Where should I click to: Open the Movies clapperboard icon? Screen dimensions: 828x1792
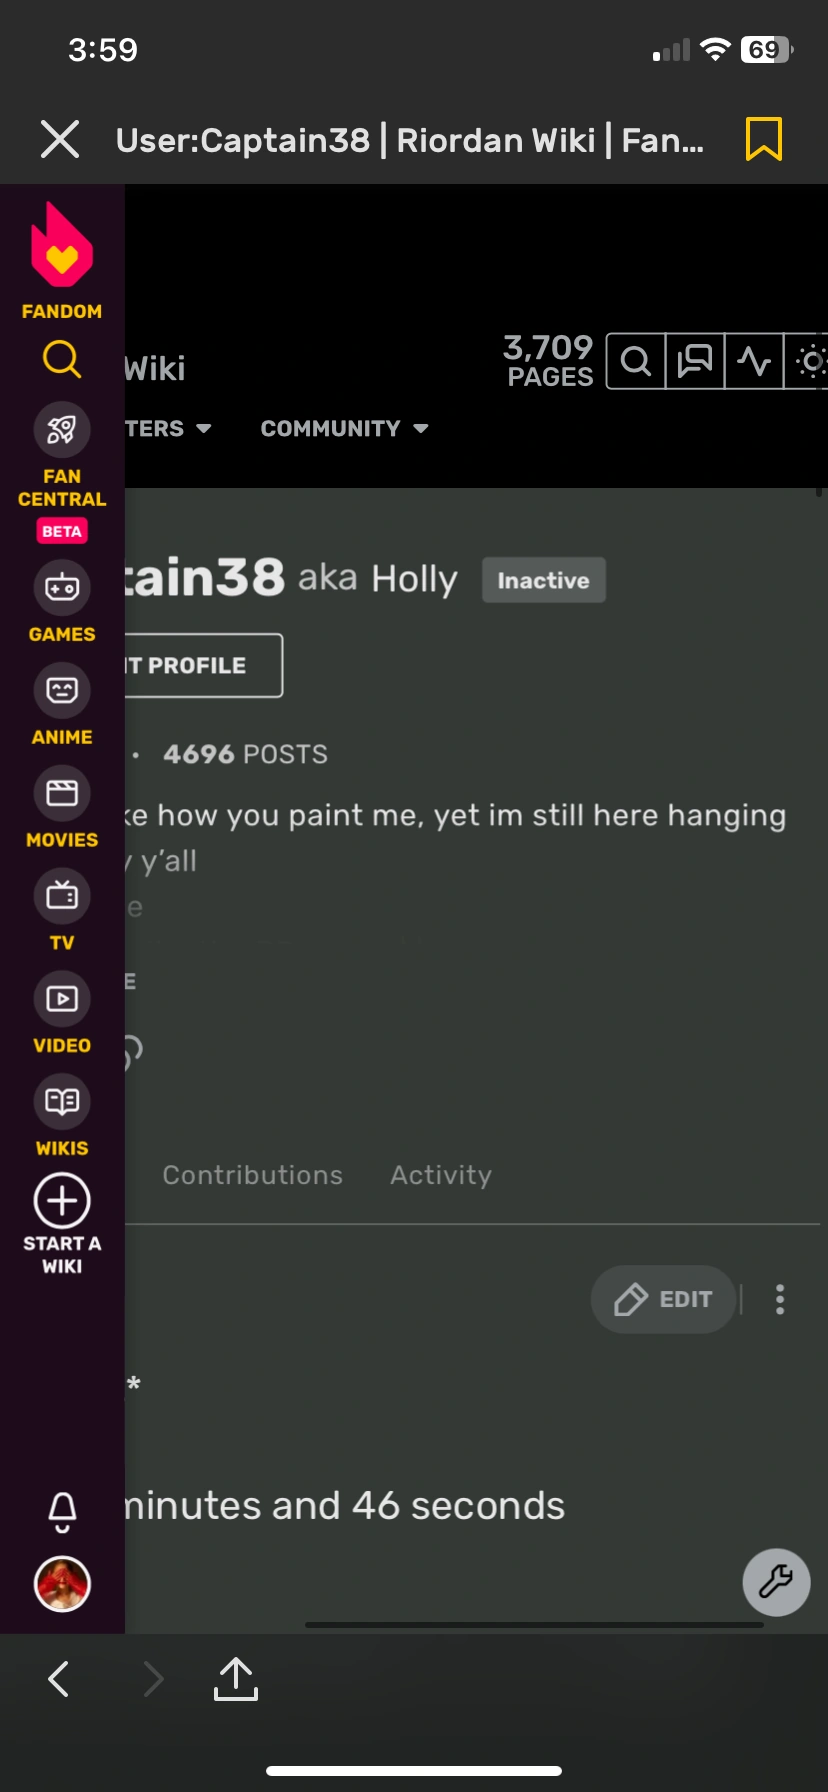[62, 793]
